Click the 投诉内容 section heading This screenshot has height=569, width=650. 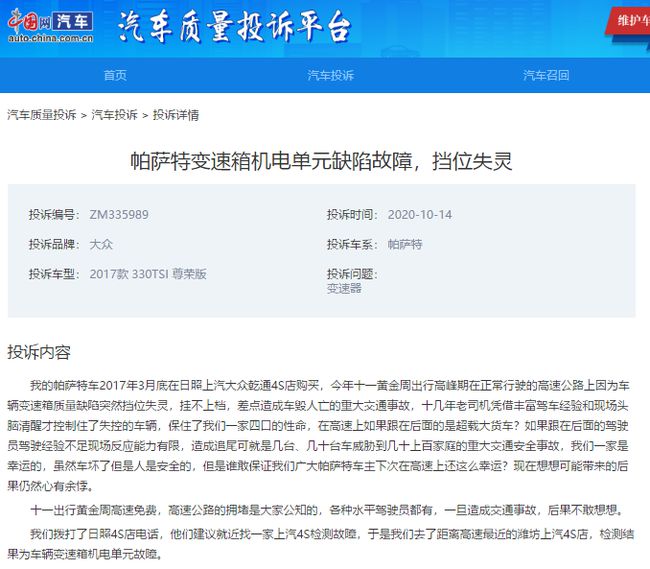pyautogui.click(x=39, y=352)
